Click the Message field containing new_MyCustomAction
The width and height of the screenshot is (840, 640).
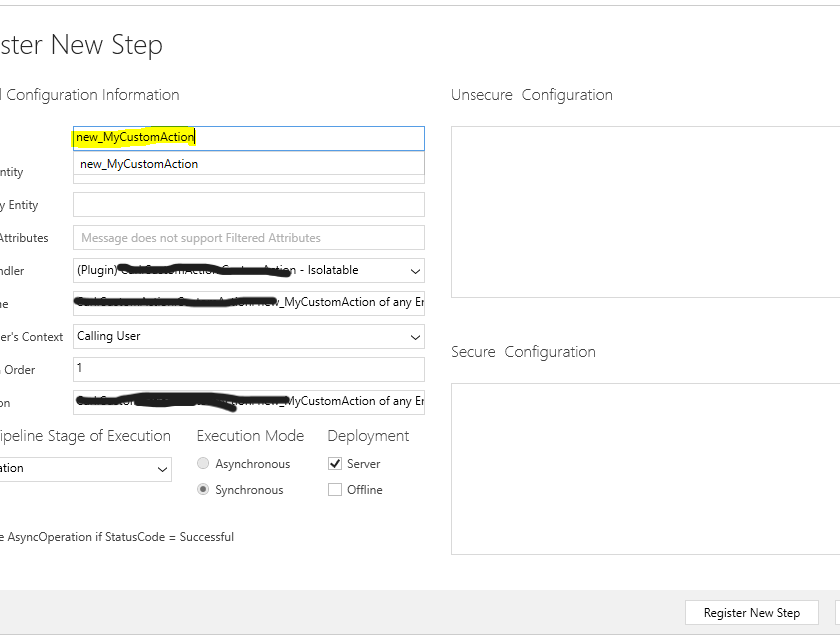248,137
